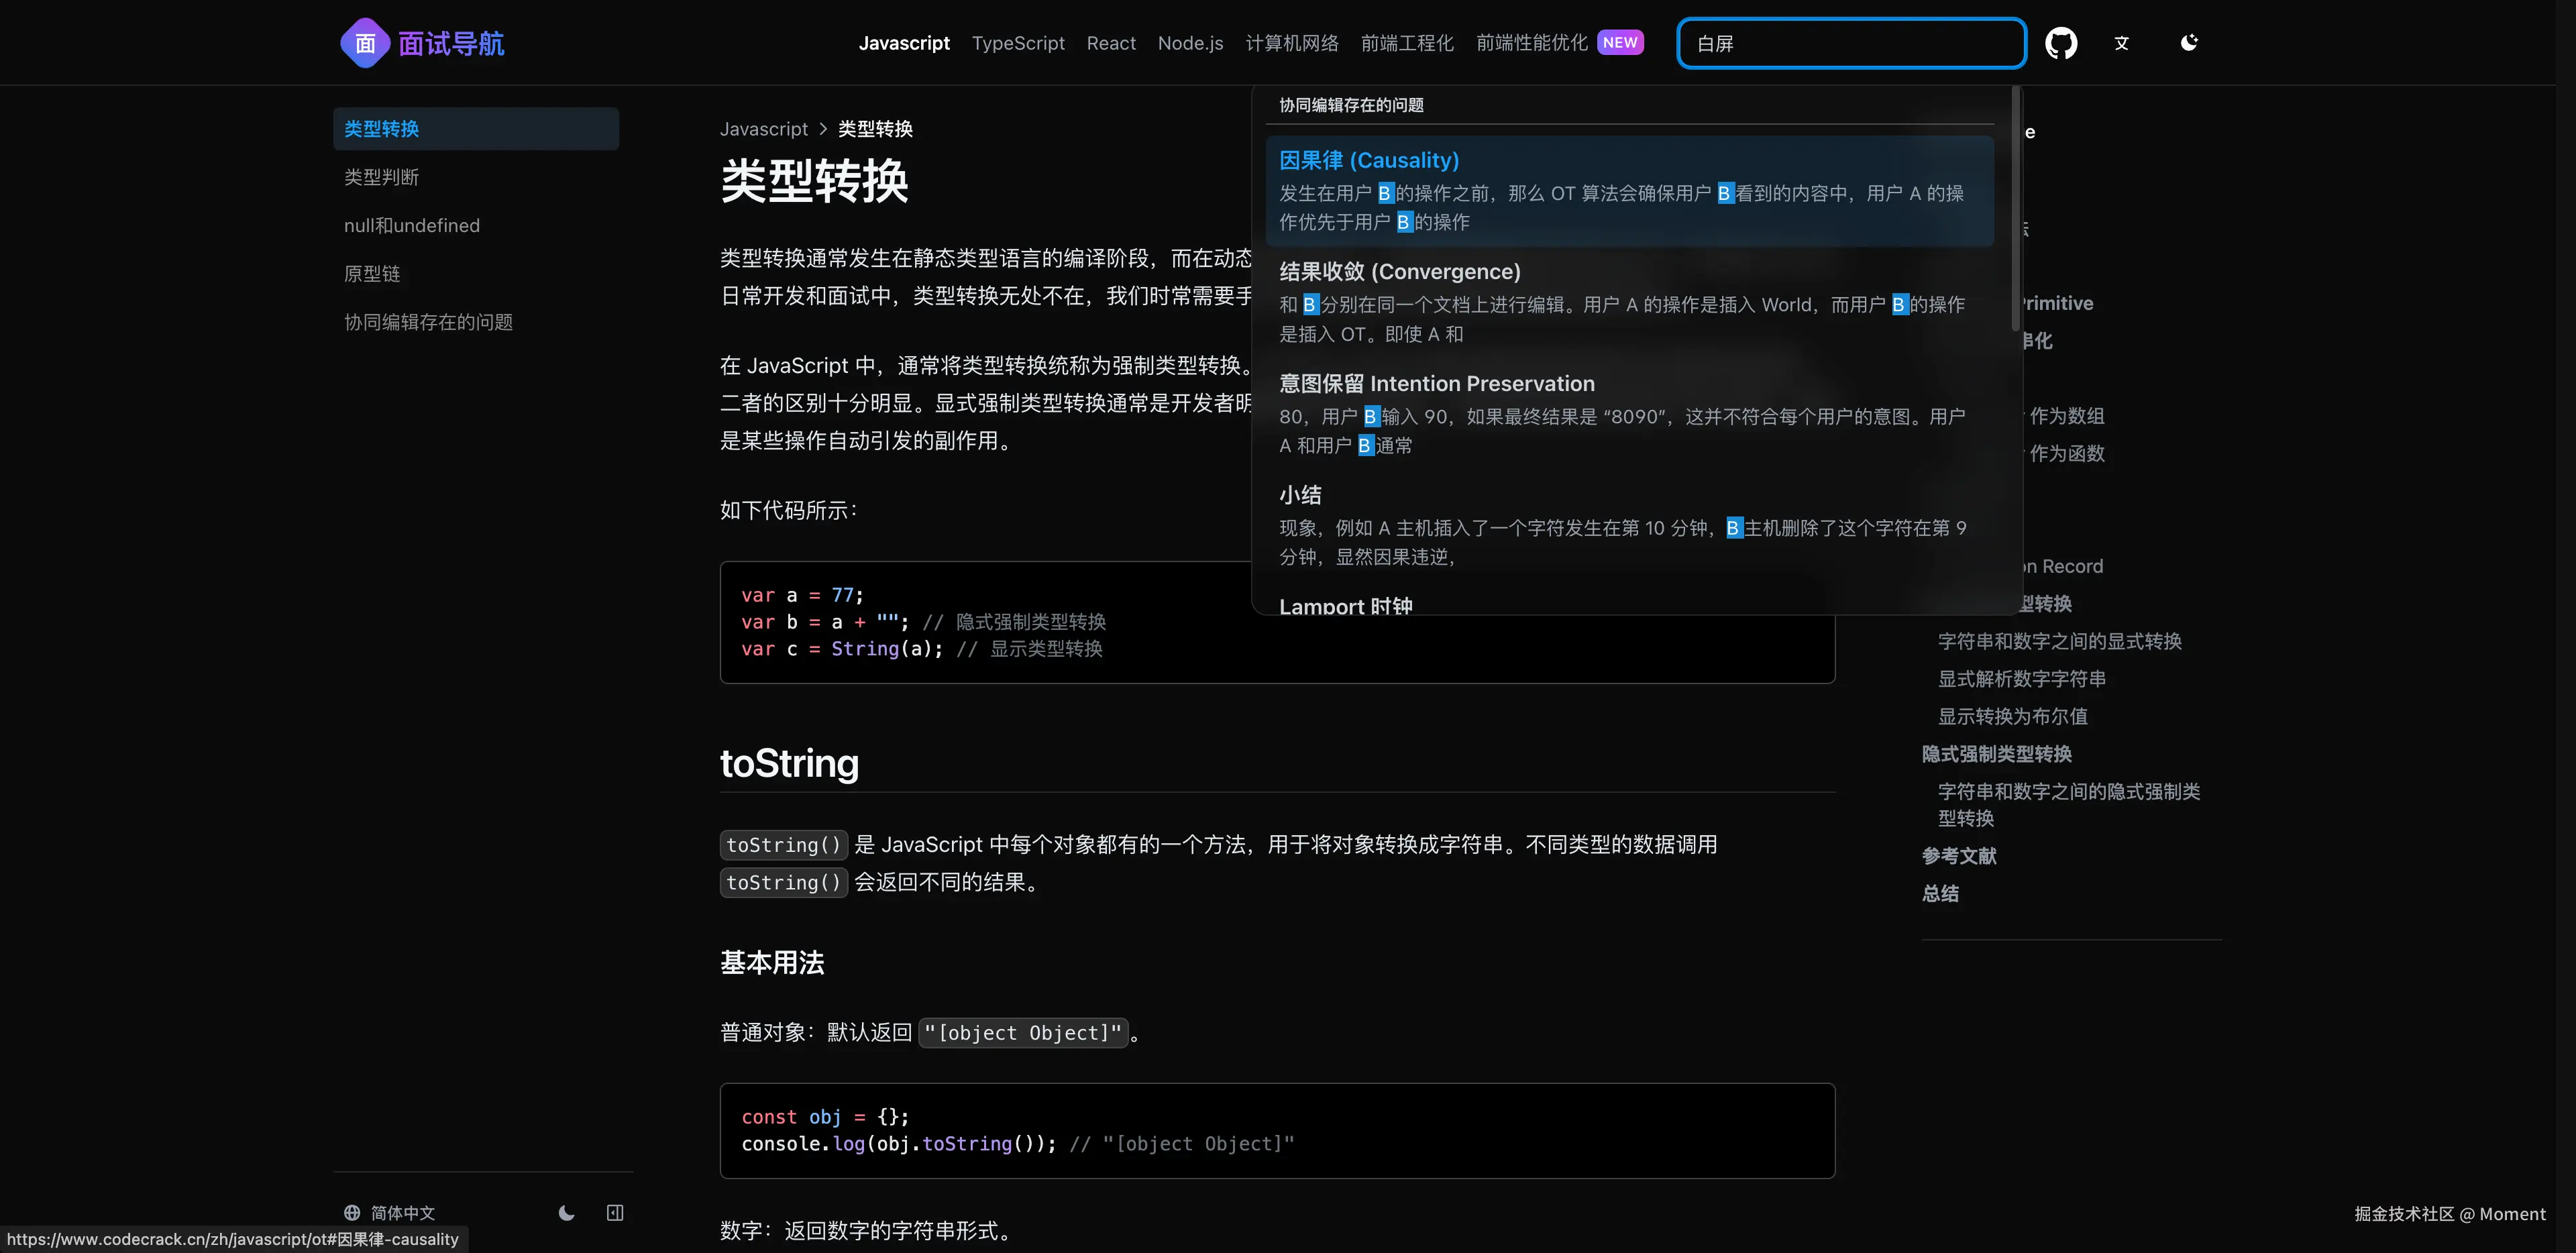Click inside the 白屏 search input
Screen dimensions: 2576x1253
[1850, 43]
